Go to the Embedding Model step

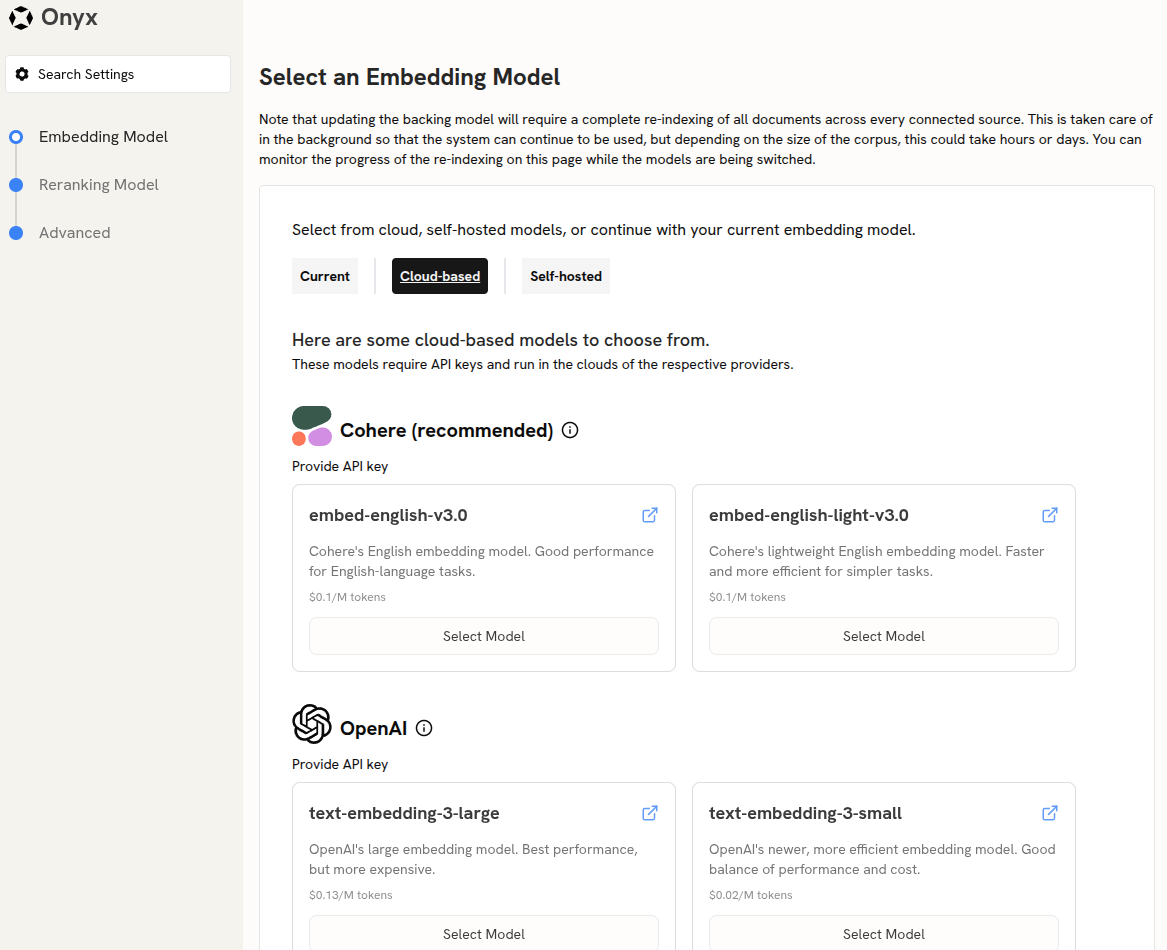(x=103, y=137)
